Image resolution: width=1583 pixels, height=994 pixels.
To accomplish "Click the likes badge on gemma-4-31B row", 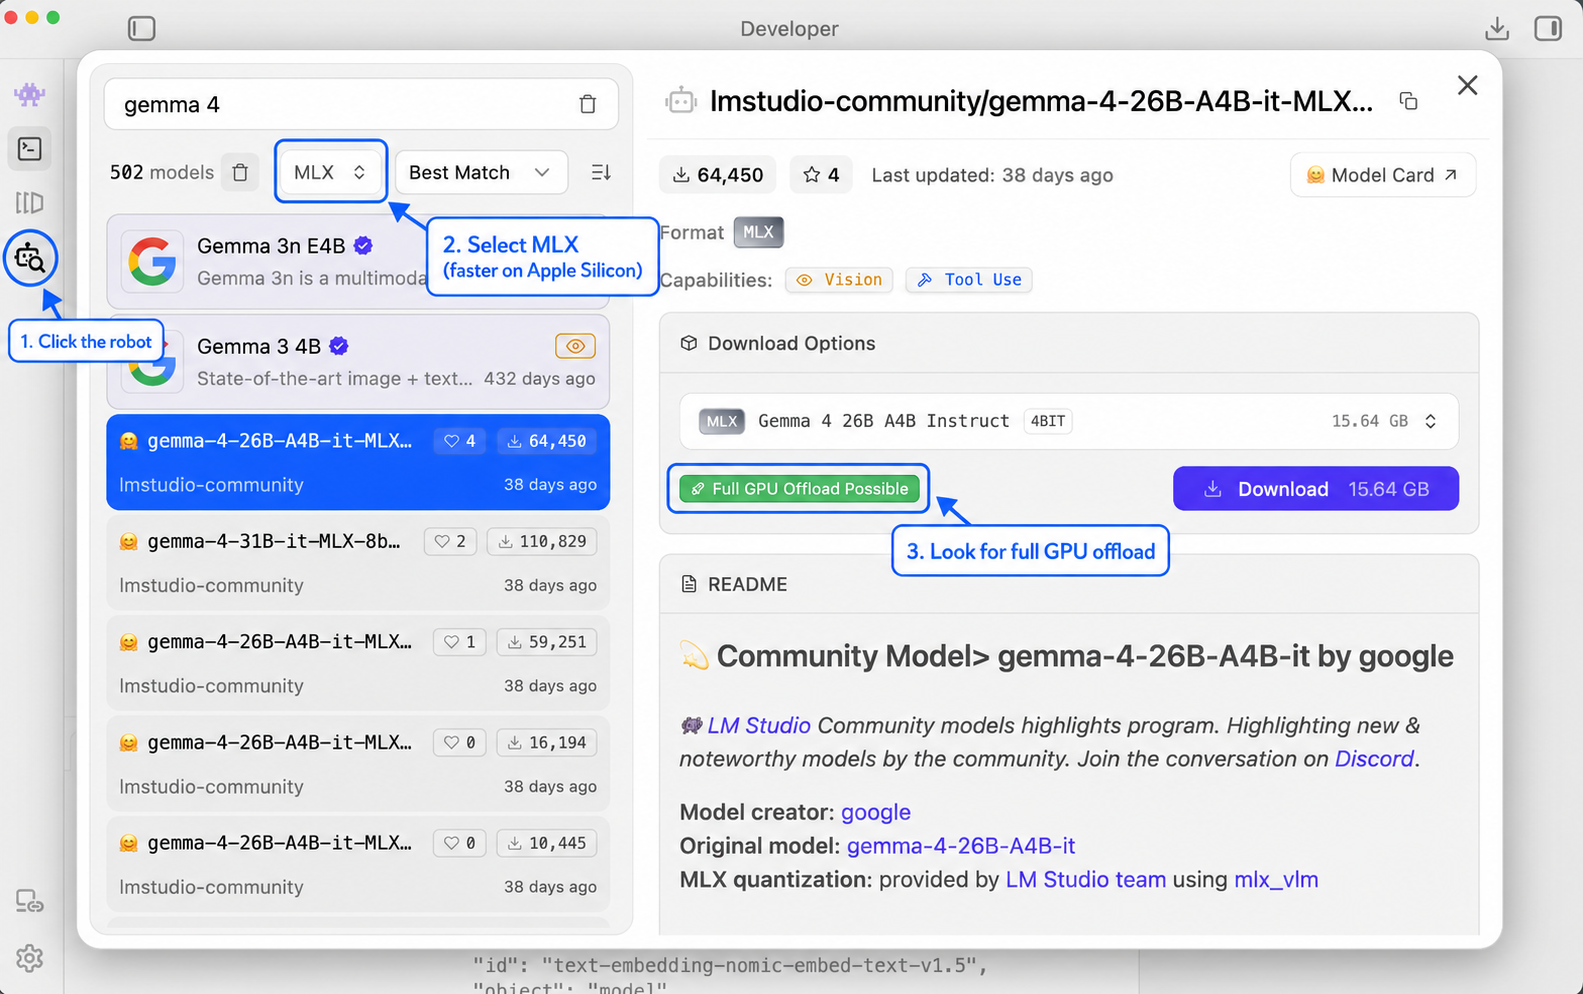I will (450, 542).
